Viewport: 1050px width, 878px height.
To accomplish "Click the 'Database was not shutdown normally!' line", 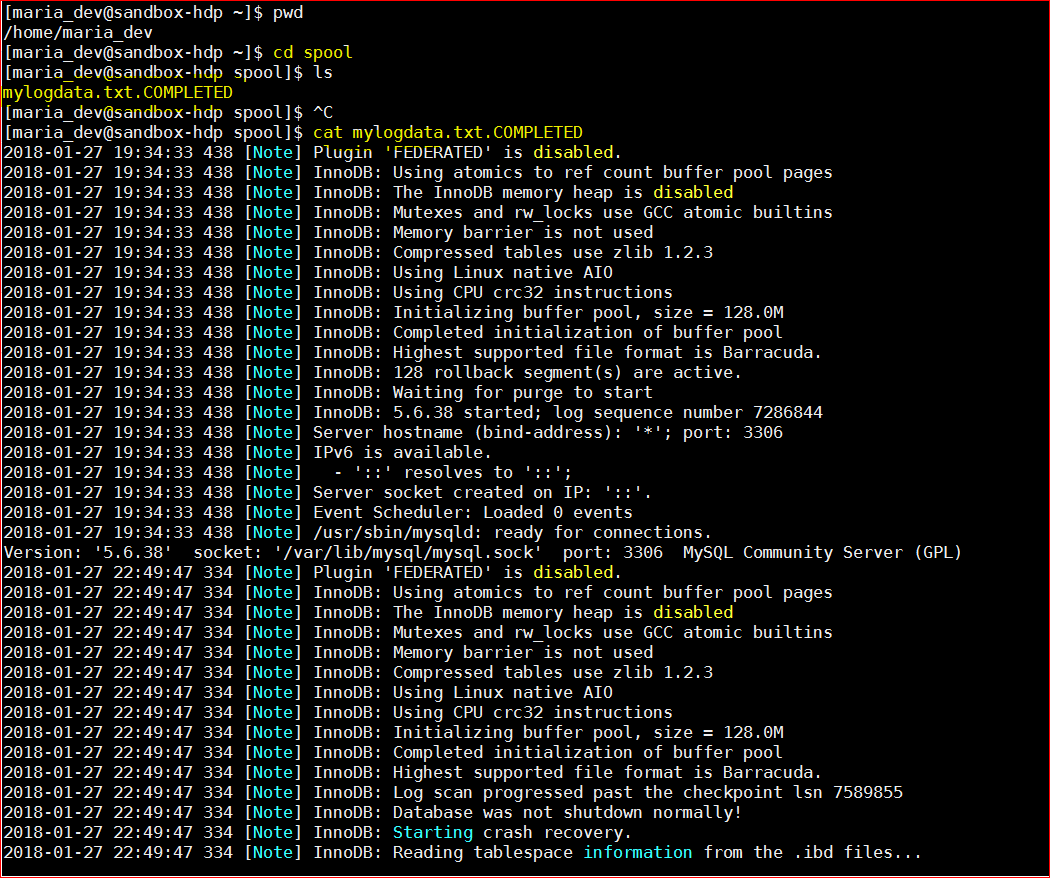I will pyautogui.click(x=372, y=812).
